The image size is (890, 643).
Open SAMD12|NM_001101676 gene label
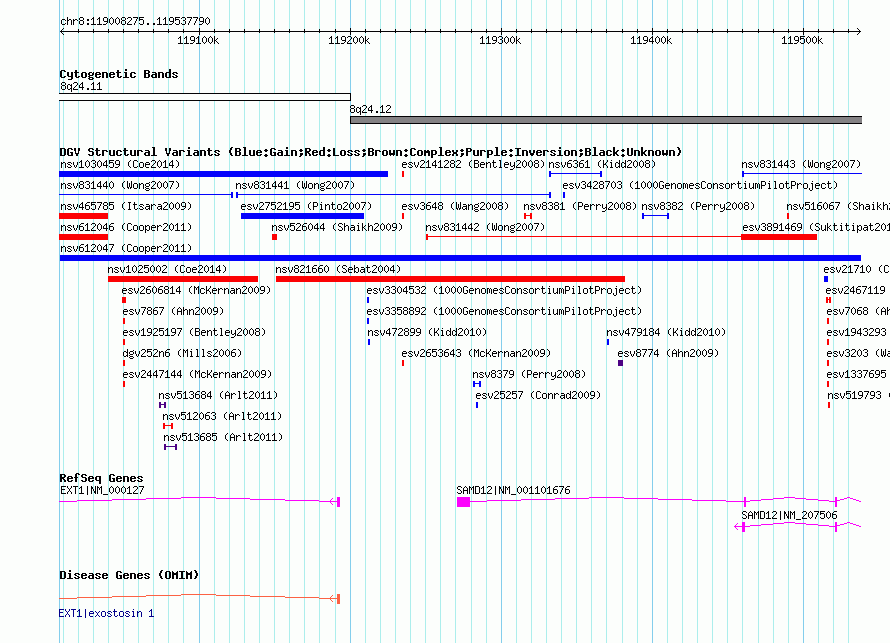[x=514, y=490]
